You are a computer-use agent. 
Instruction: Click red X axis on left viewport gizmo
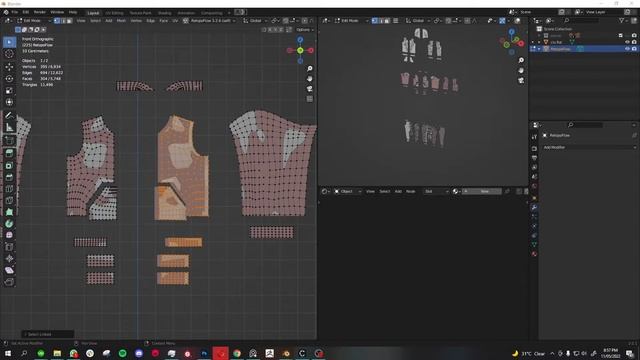pyautogui.click(x=311, y=51)
